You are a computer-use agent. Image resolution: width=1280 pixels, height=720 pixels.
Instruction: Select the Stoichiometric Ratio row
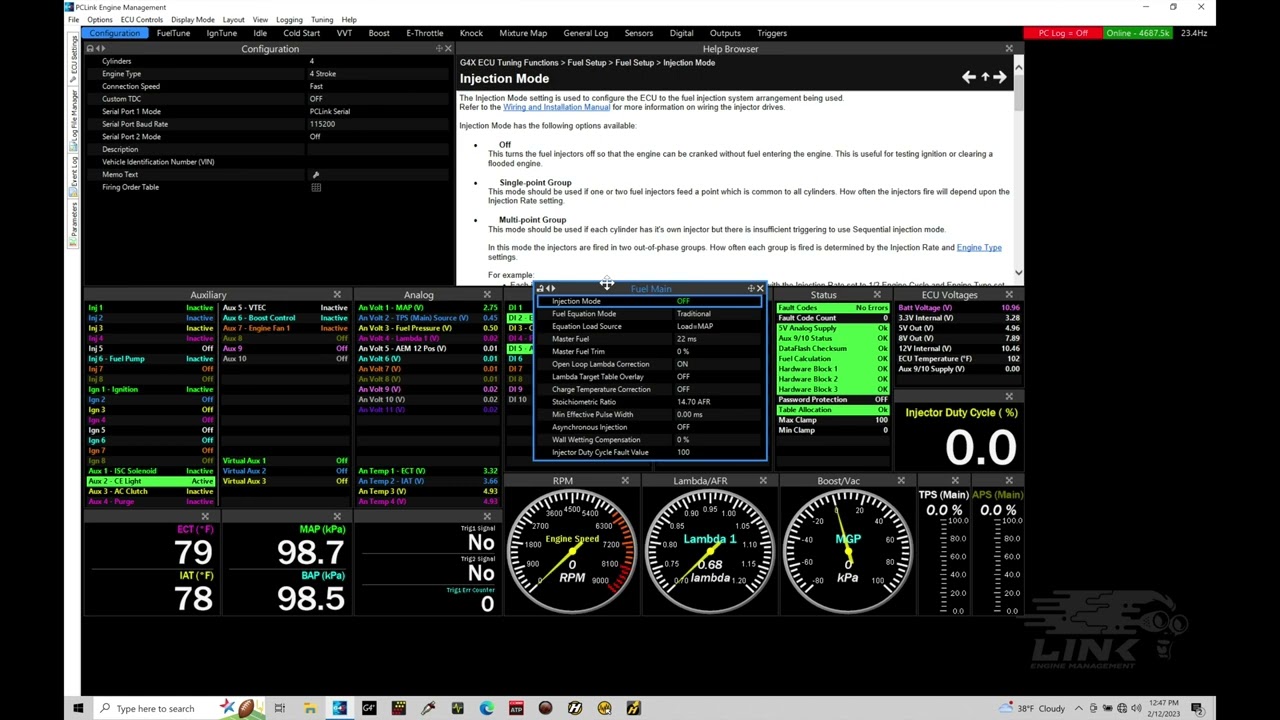pyautogui.click(x=650, y=402)
